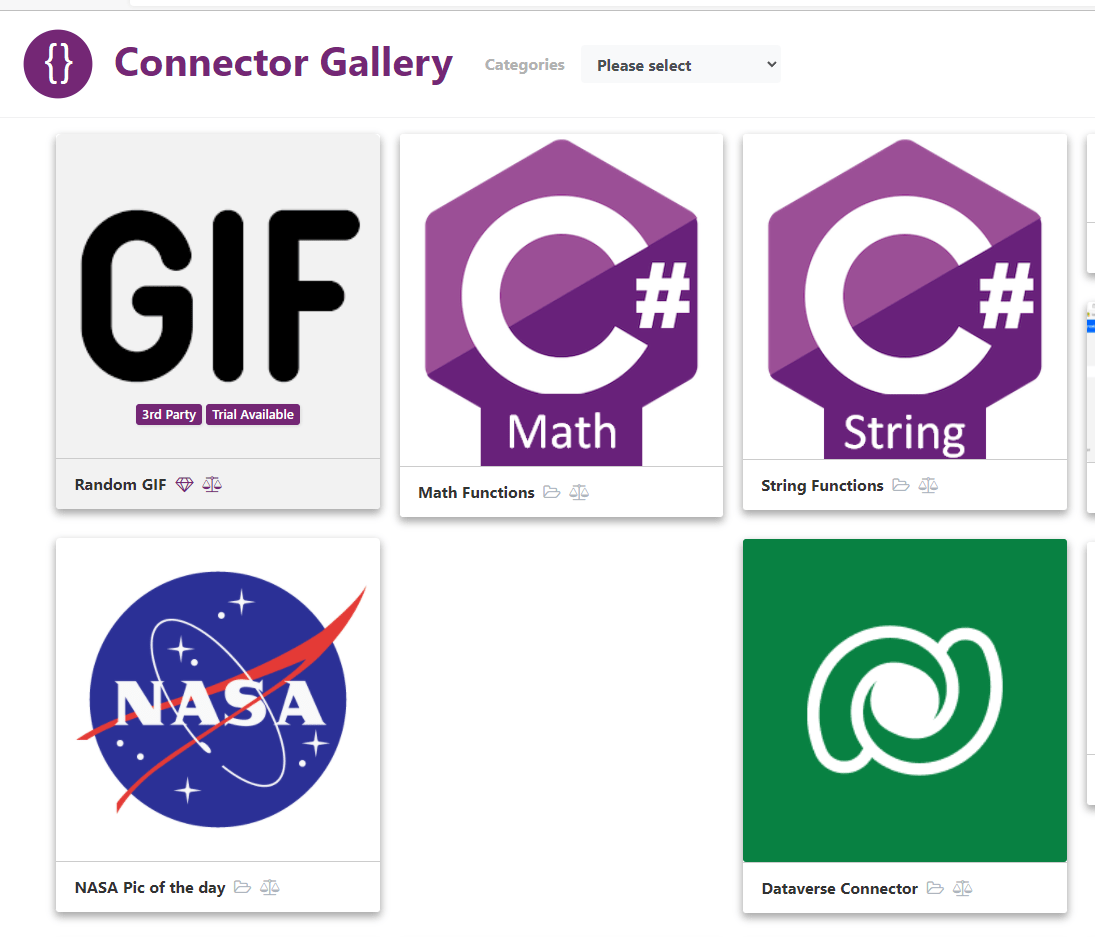This screenshot has width=1095, height=938.
Task: Click the folder icon next to Dataverse Connector
Action: click(x=935, y=888)
